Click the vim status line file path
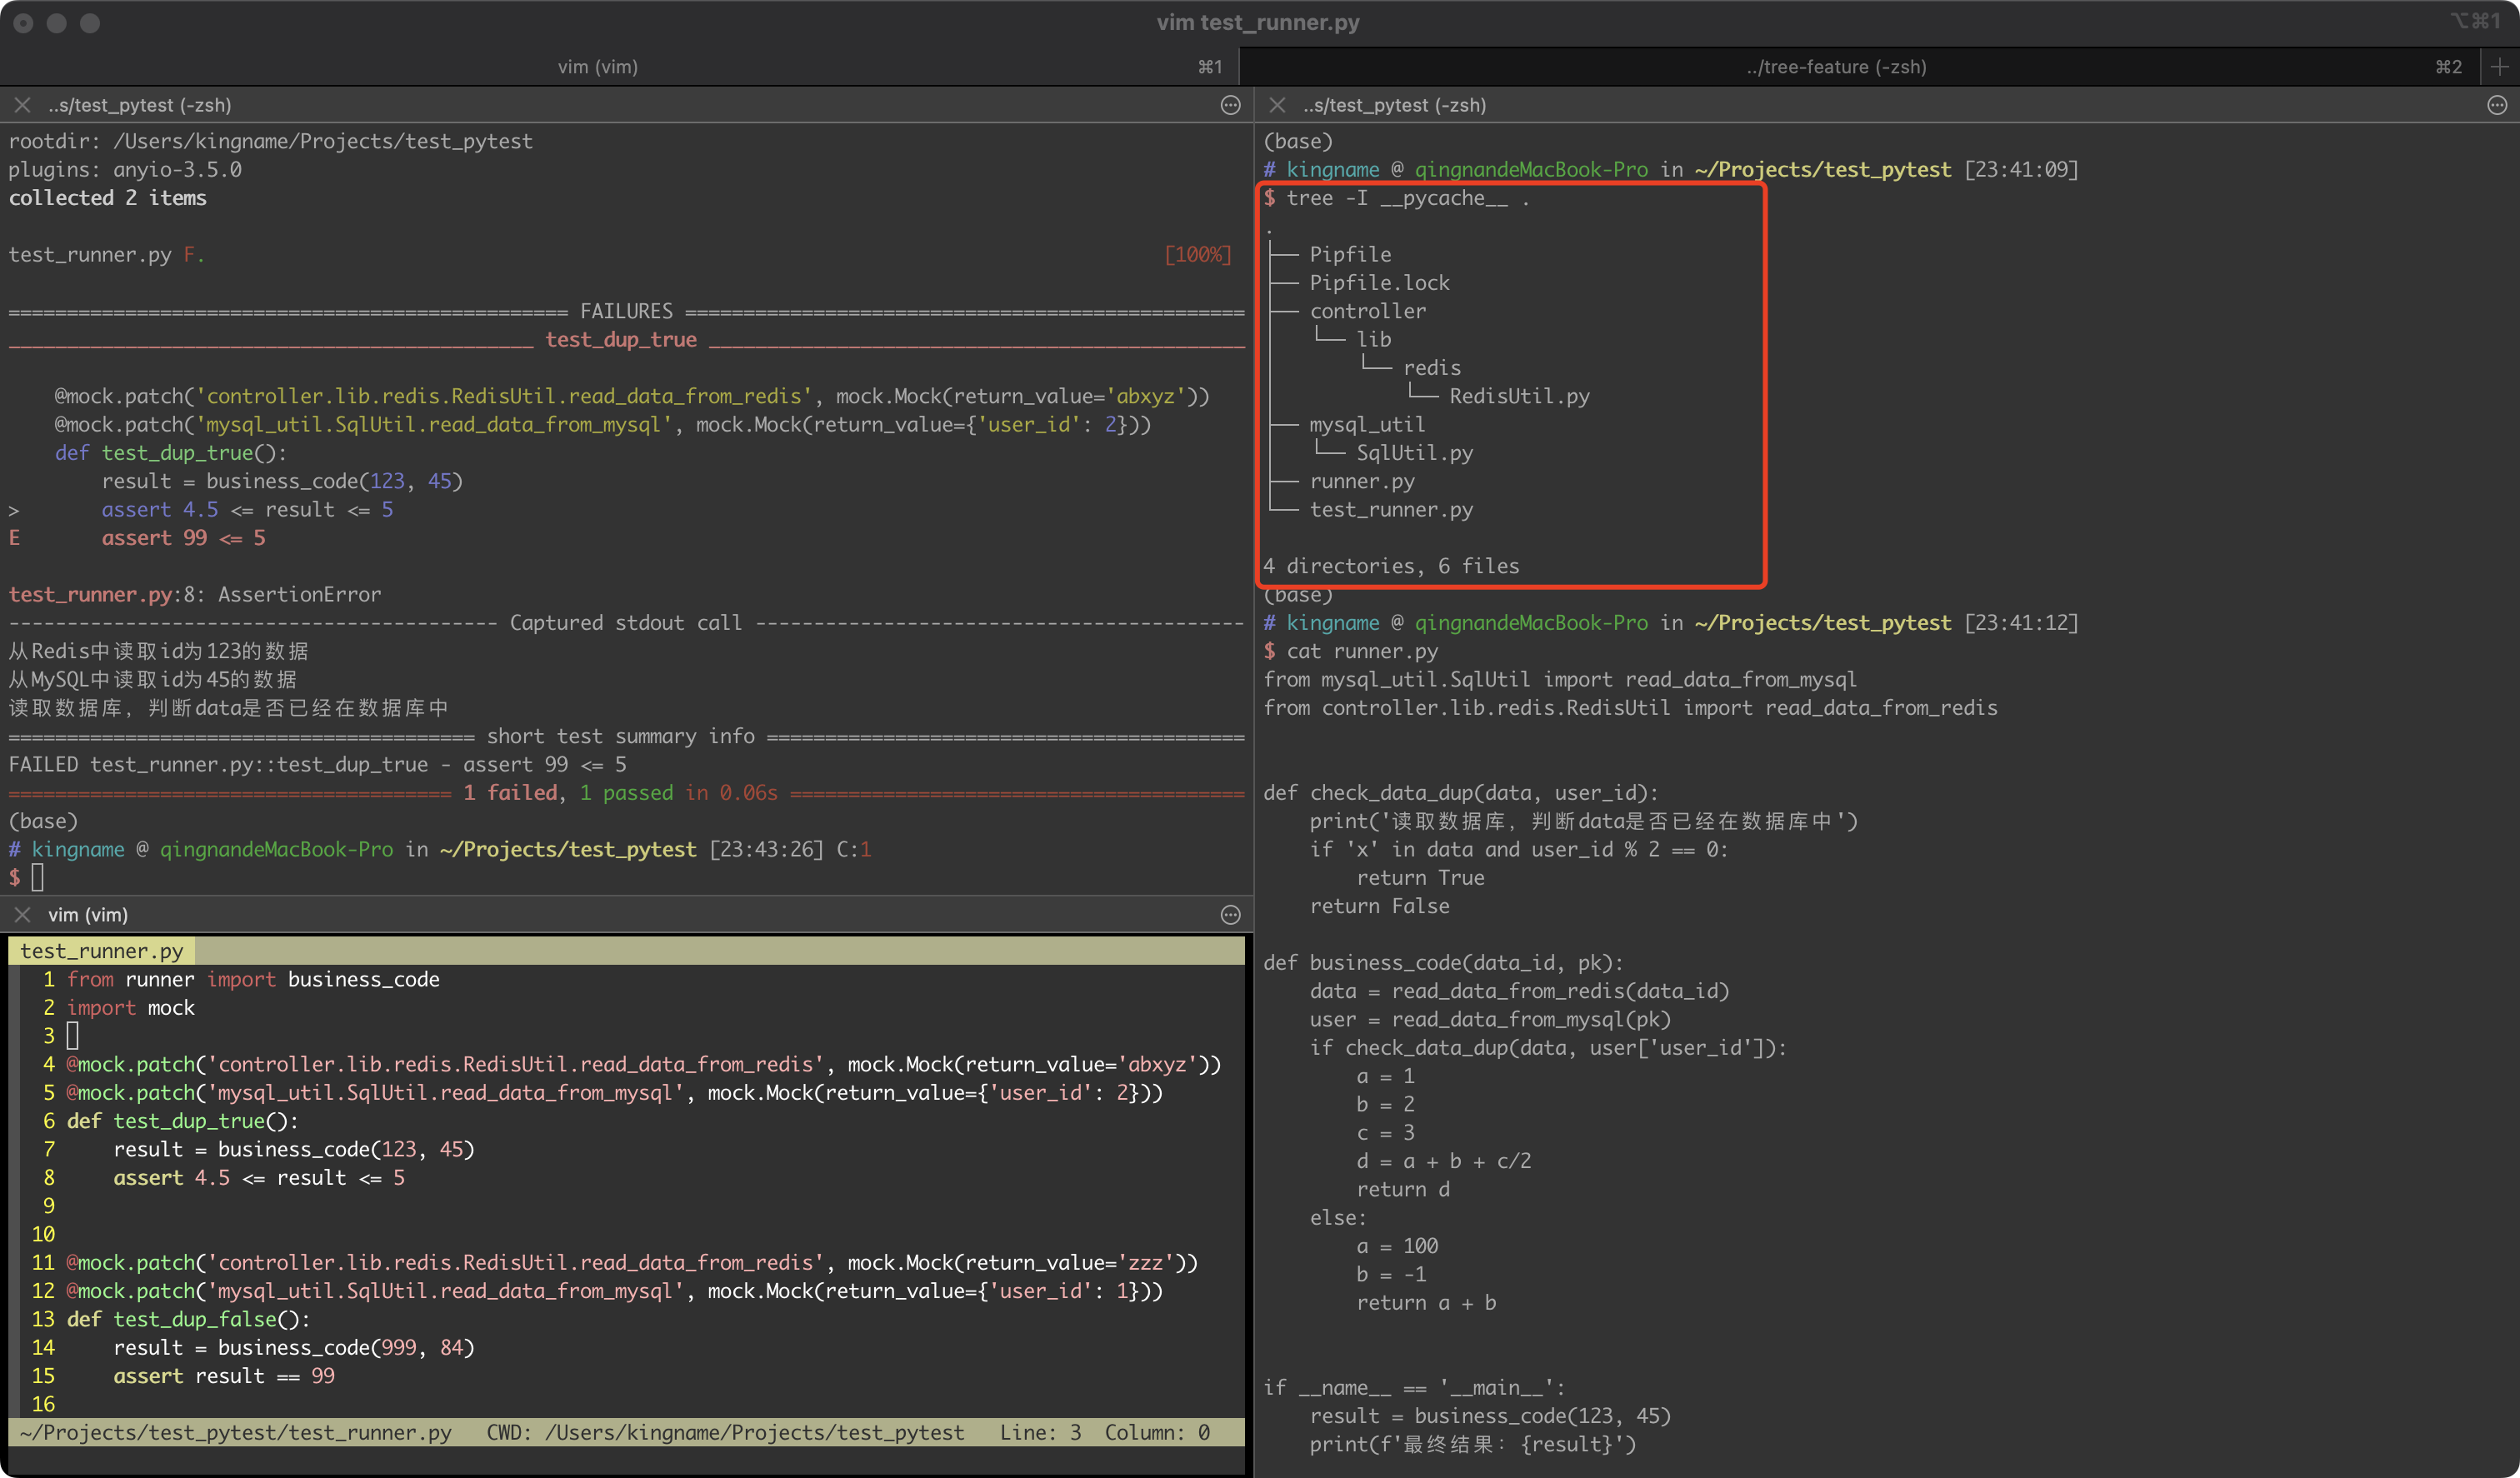 (236, 1432)
